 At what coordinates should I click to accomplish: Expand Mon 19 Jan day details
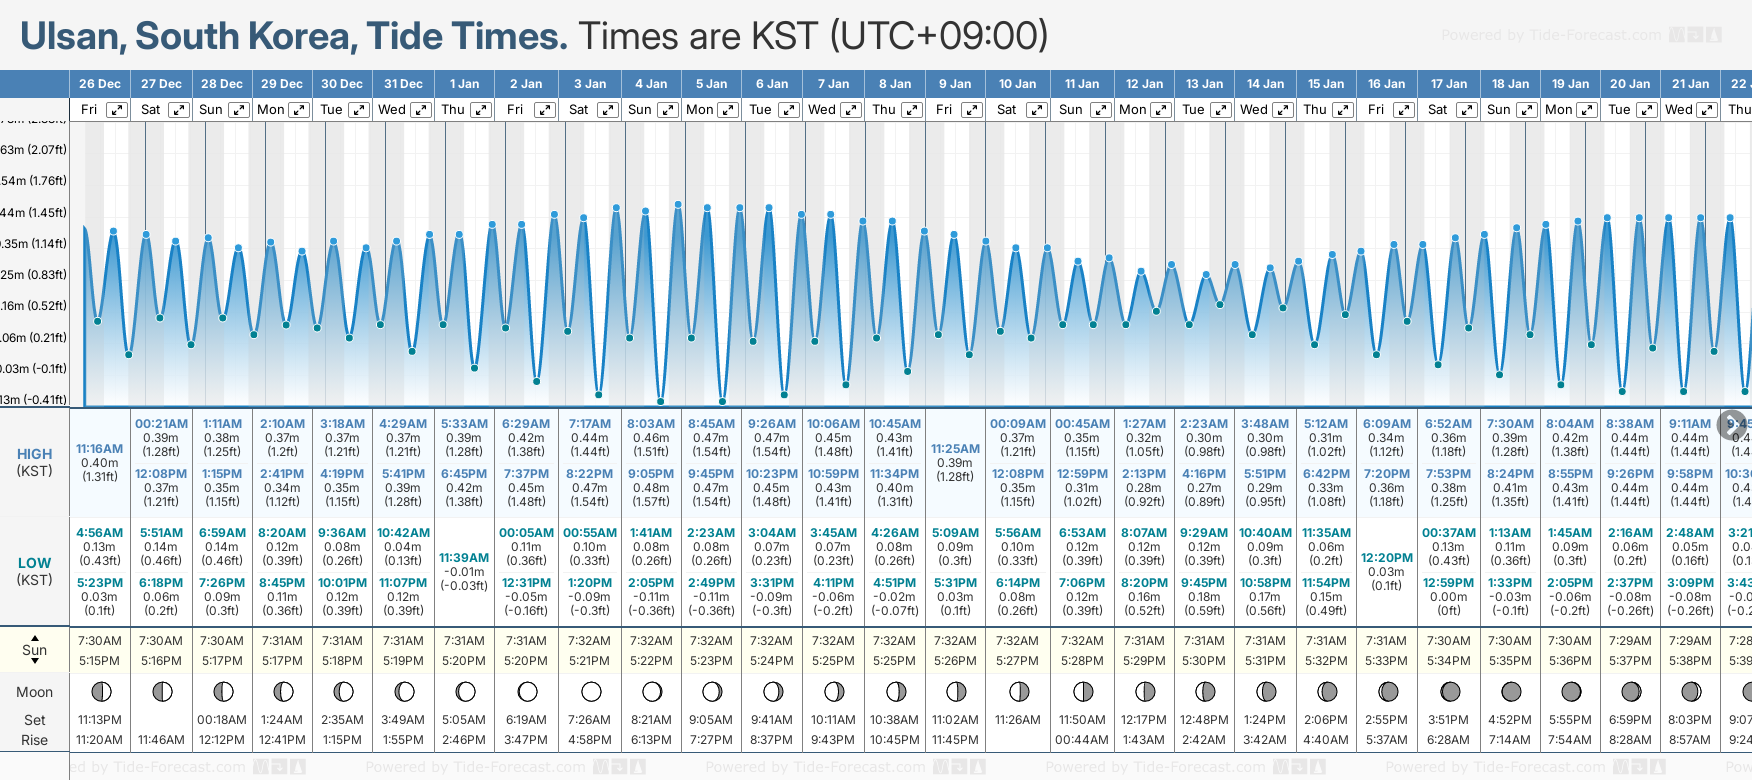[1587, 110]
